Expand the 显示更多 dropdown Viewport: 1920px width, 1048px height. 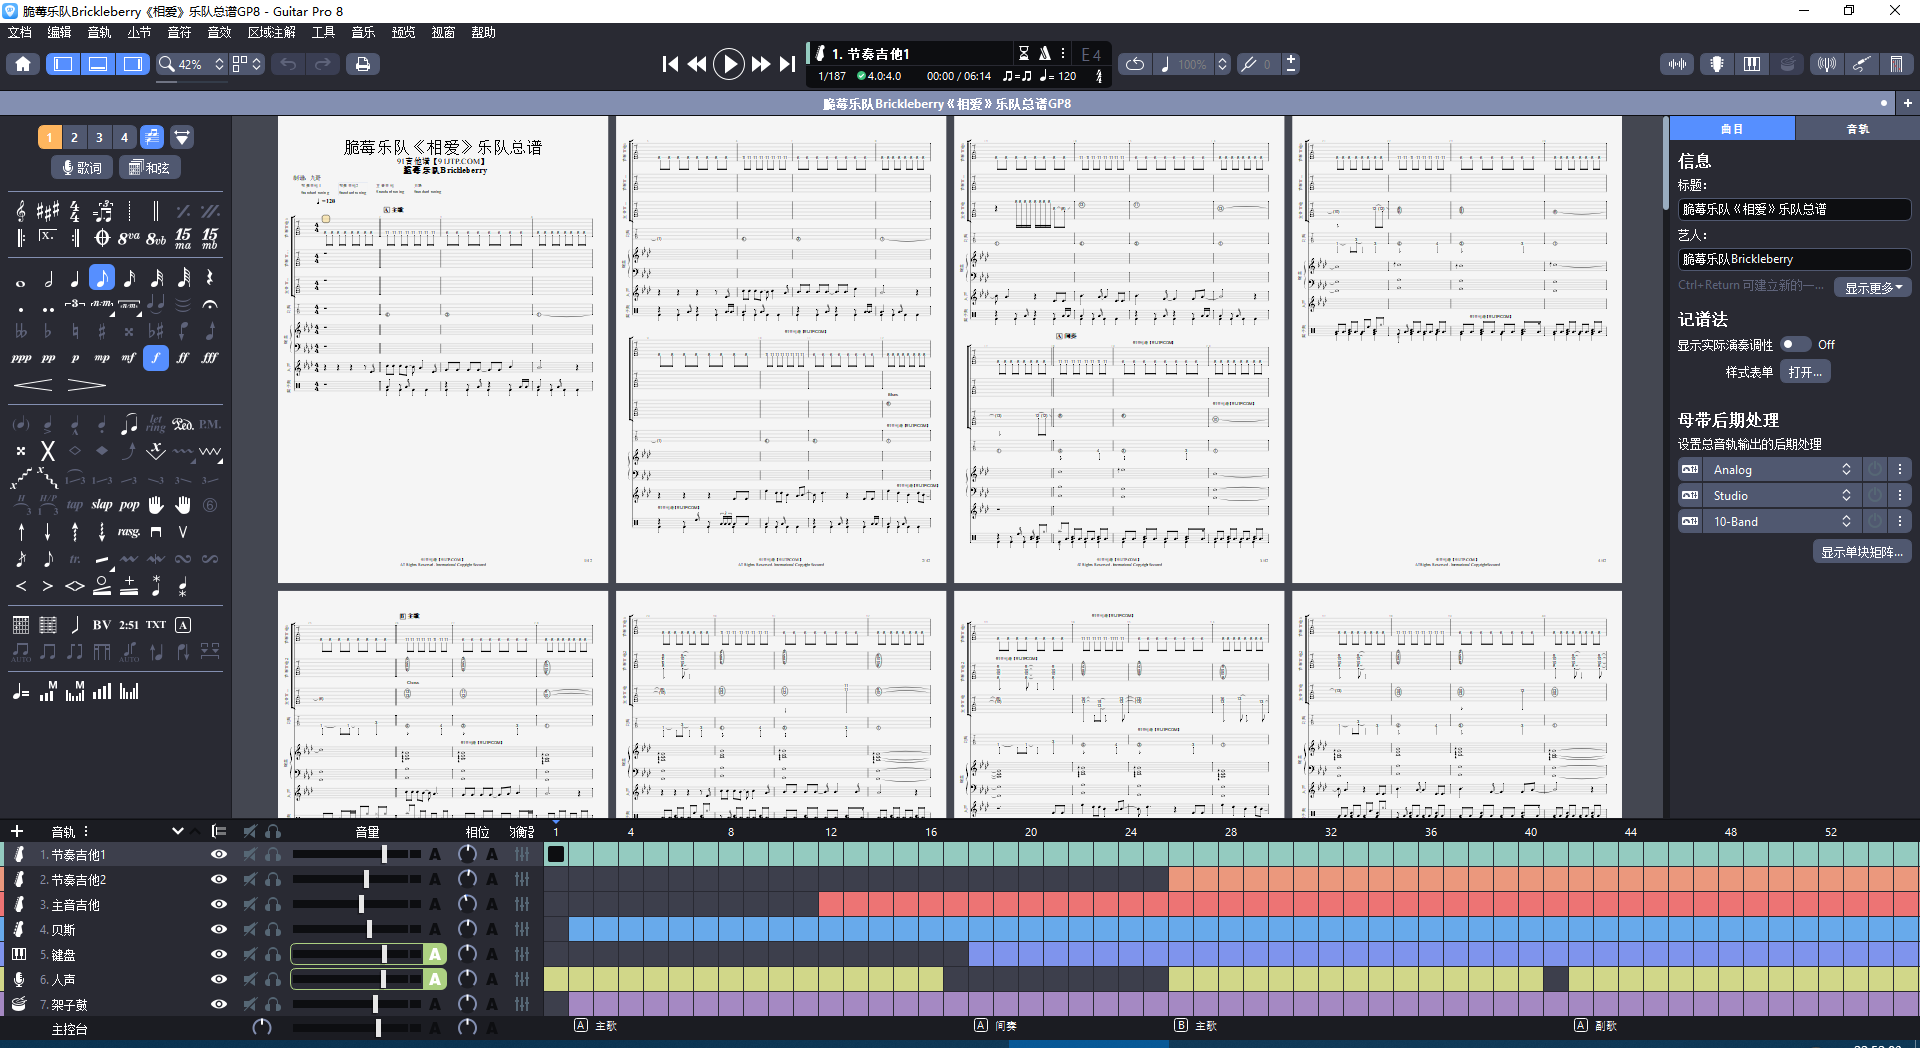1873,287
